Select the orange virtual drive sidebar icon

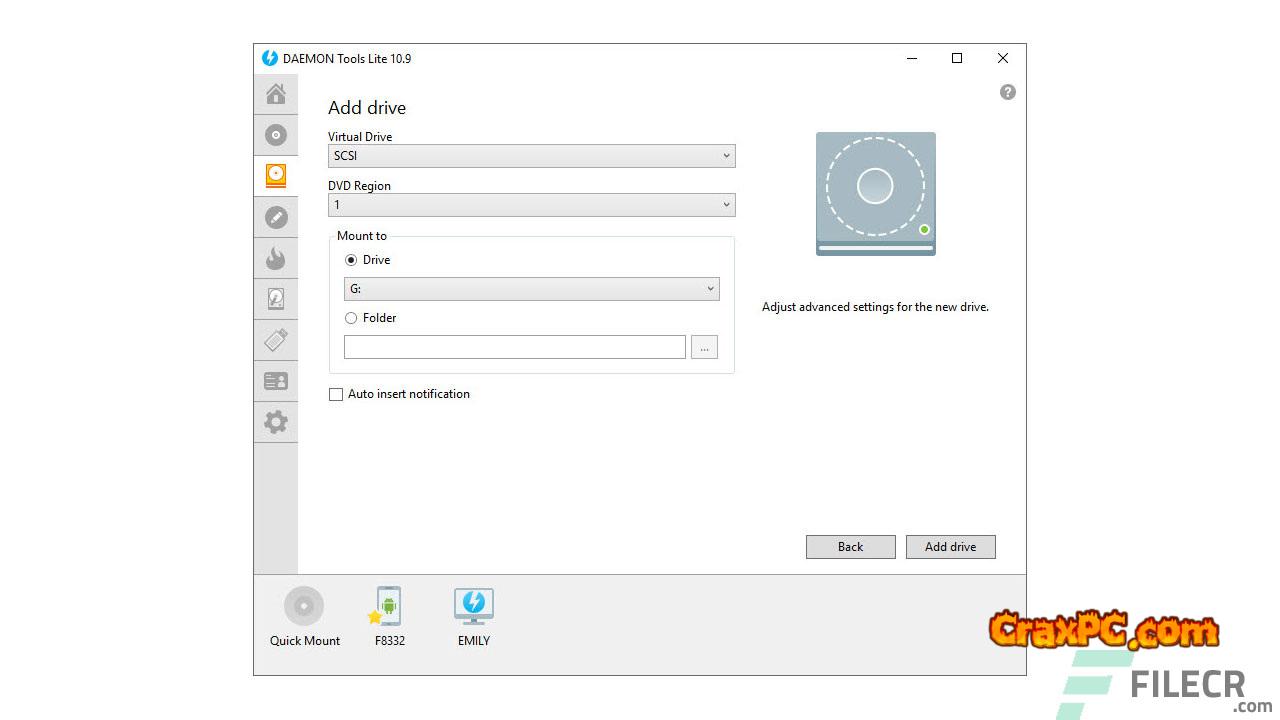pyautogui.click(x=276, y=176)
